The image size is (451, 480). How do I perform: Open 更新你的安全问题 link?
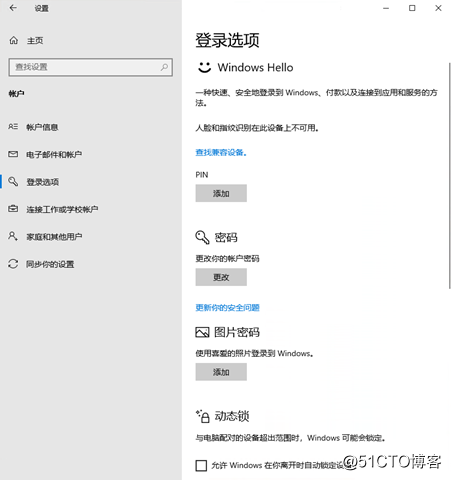click(x=227, y=307)
